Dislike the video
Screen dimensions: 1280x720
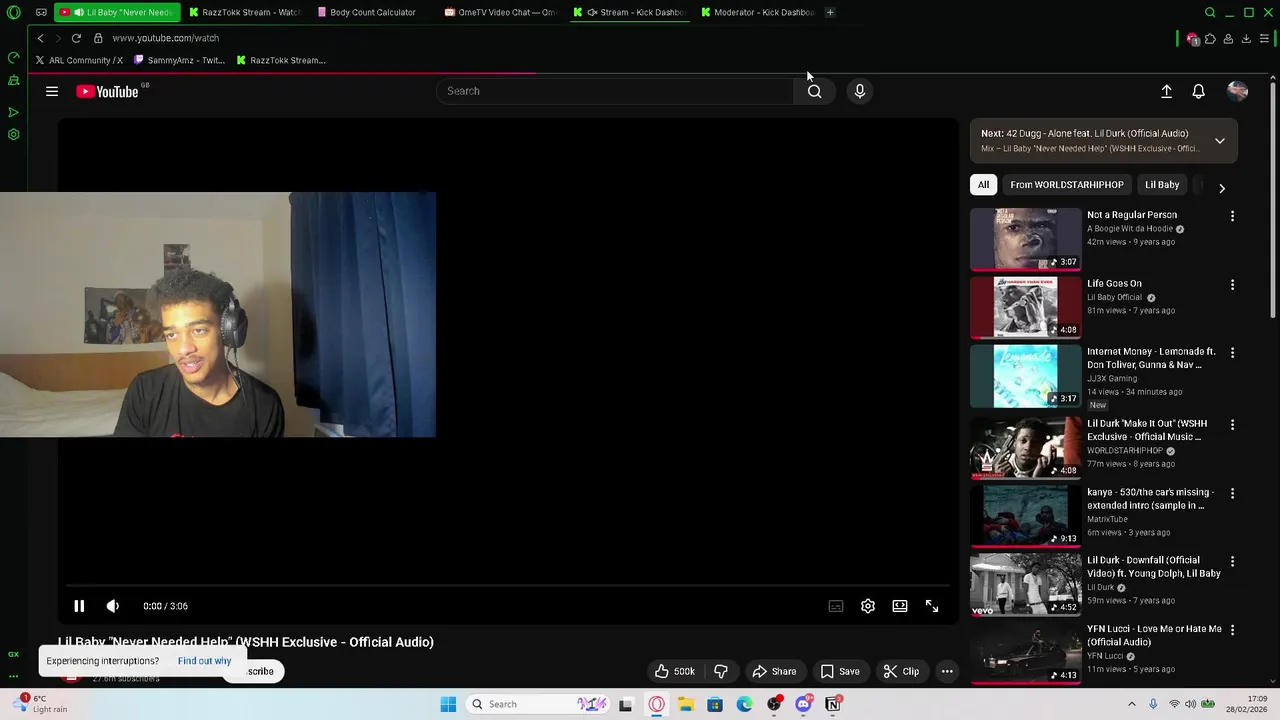[x=721, y=672]
